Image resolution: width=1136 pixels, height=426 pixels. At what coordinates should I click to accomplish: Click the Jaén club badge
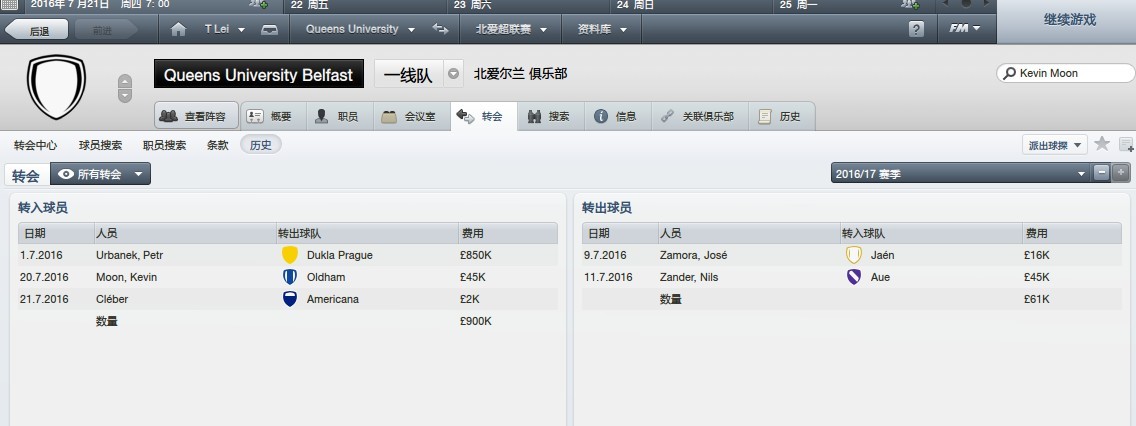point(854,255)
